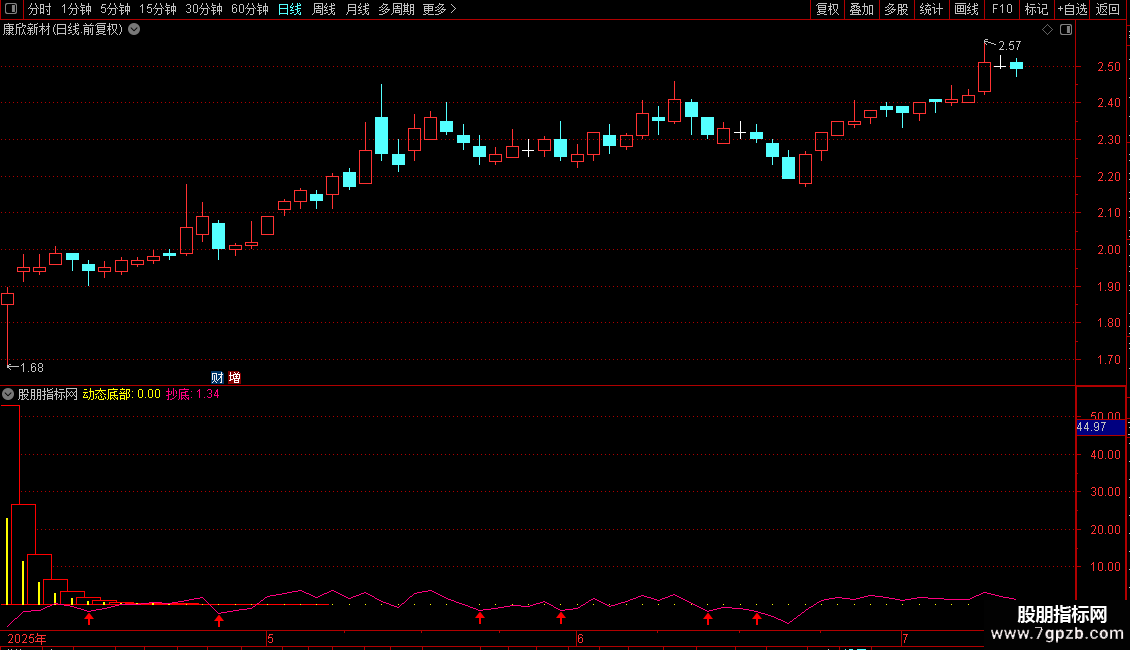Image resolution: width=1130 pixels, height=650 pixels.
Task: Switch to 日线 daily chart
Action: [290, 9]
